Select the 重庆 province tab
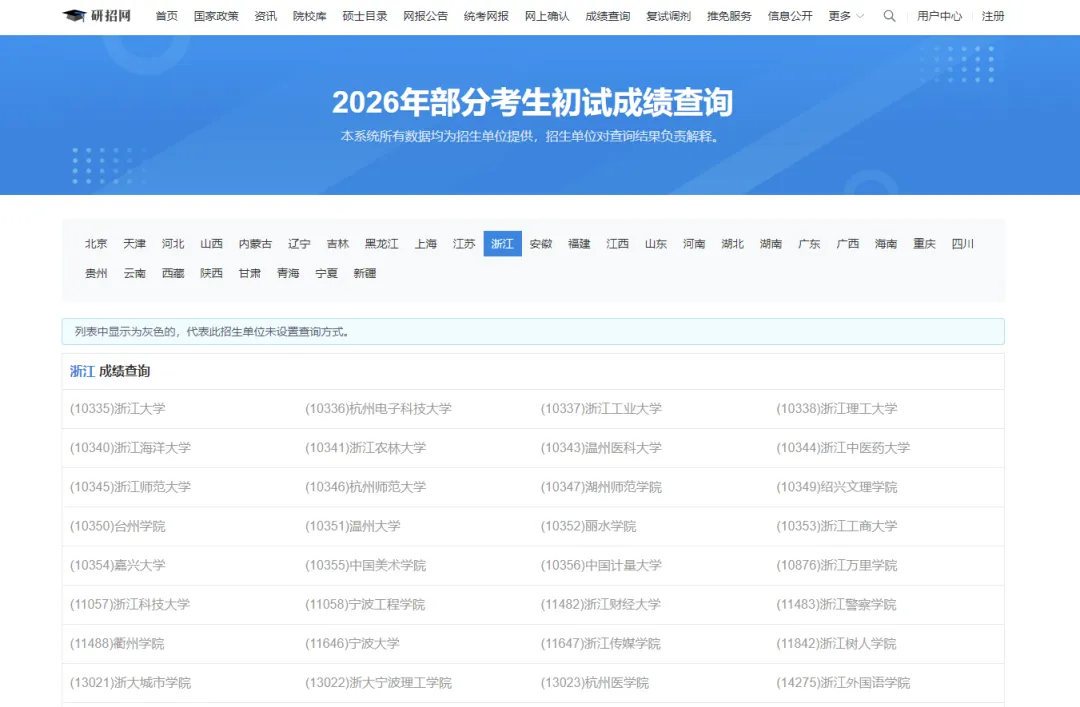The image size is (1080, 707). [924, 244]
